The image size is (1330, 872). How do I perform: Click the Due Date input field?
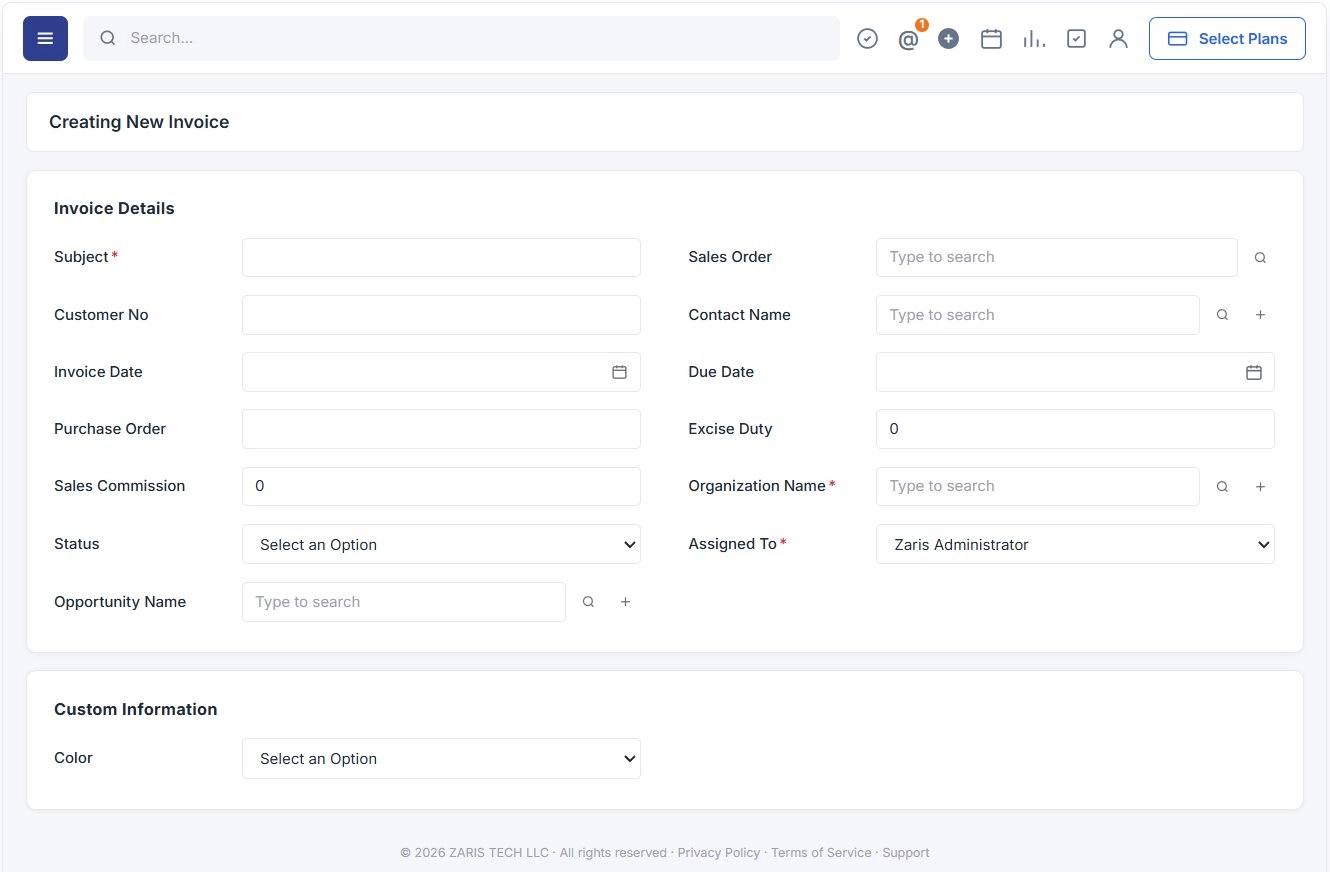click(x=1075, y=372)
